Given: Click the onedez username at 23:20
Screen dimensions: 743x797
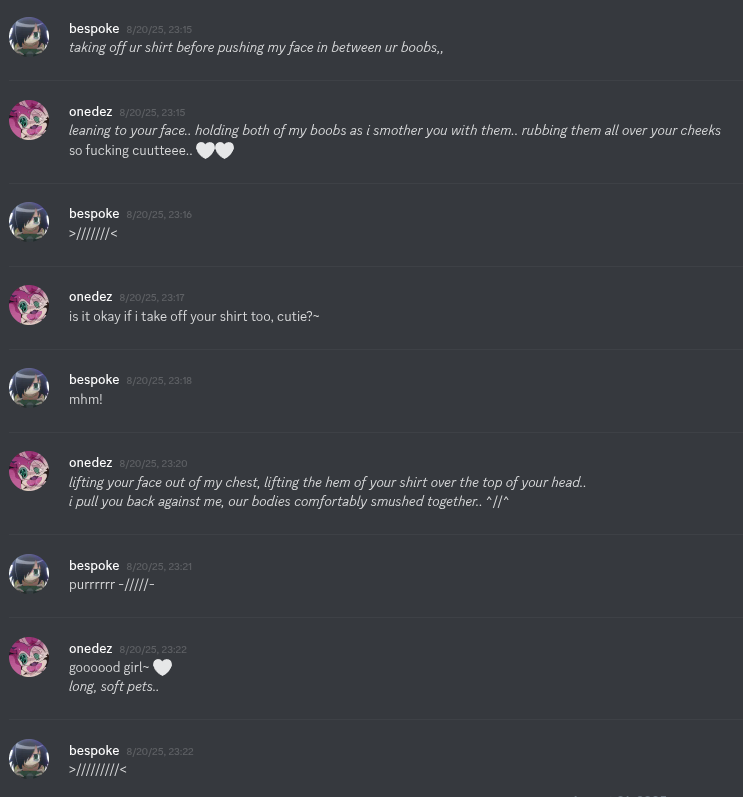Looking at the screenshot, I should 90,463.
